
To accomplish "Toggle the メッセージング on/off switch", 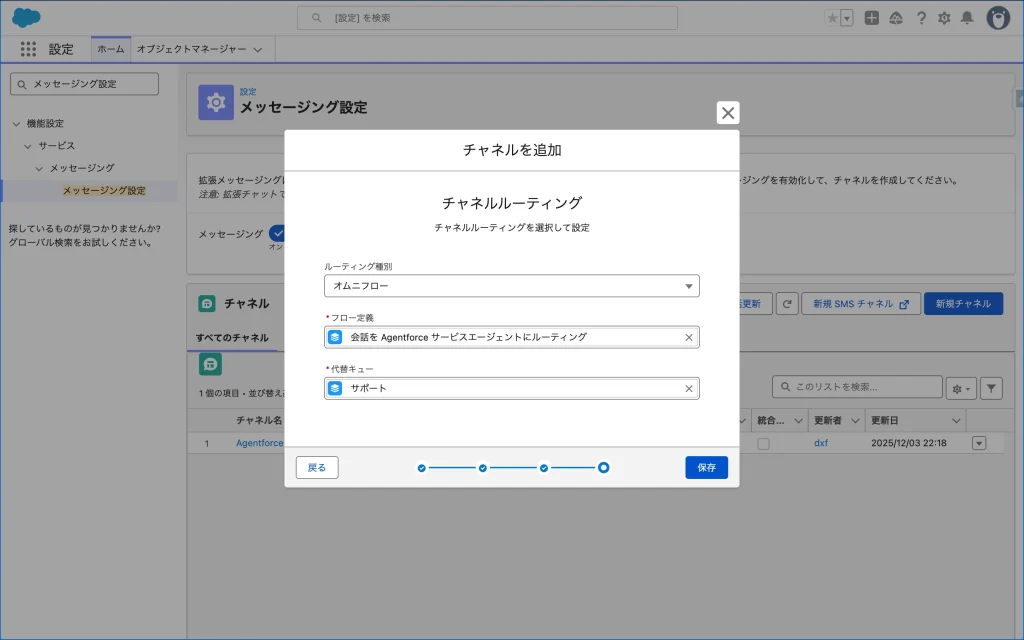I will (x=278, y=233).
